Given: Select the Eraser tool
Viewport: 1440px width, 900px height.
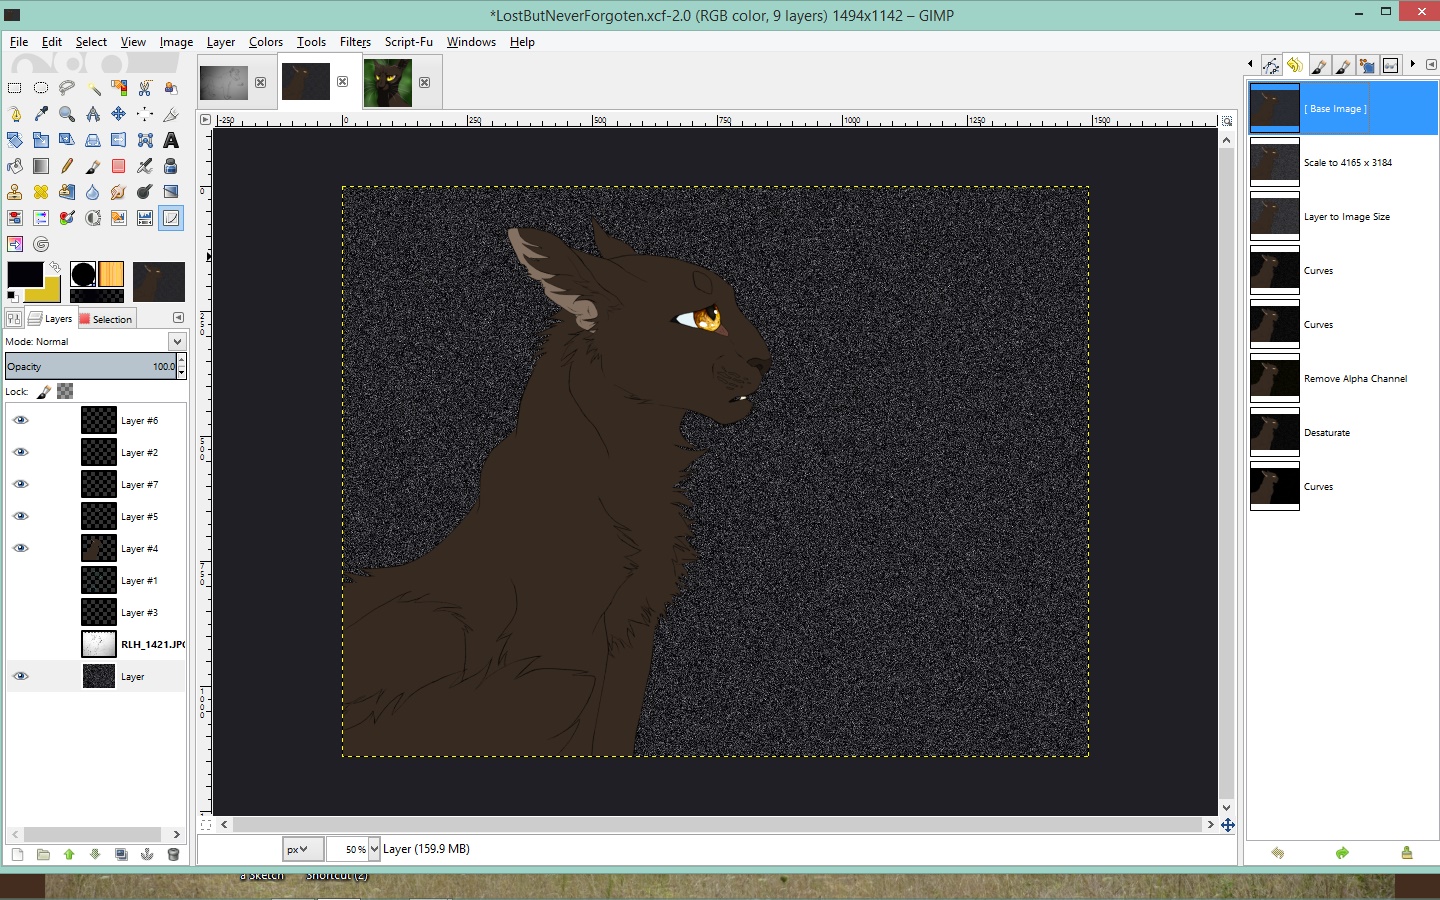Looking at the screenshot, I should [x=119, y=166].
